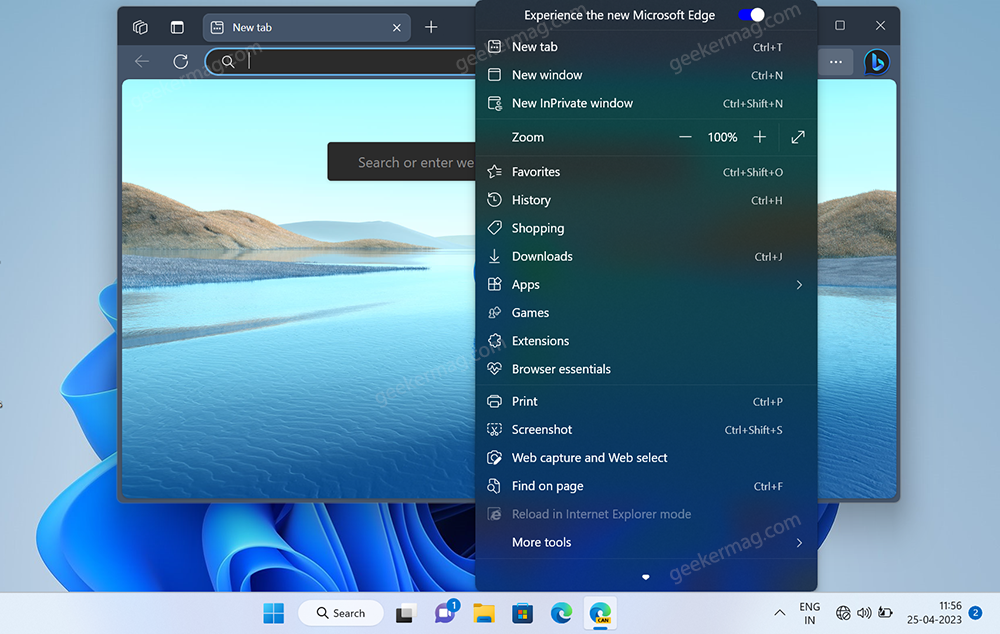Enter full screen via the zoom expand icon
Image resolution: width=1000 pixels, height=634 pixels.
(798, 137)
